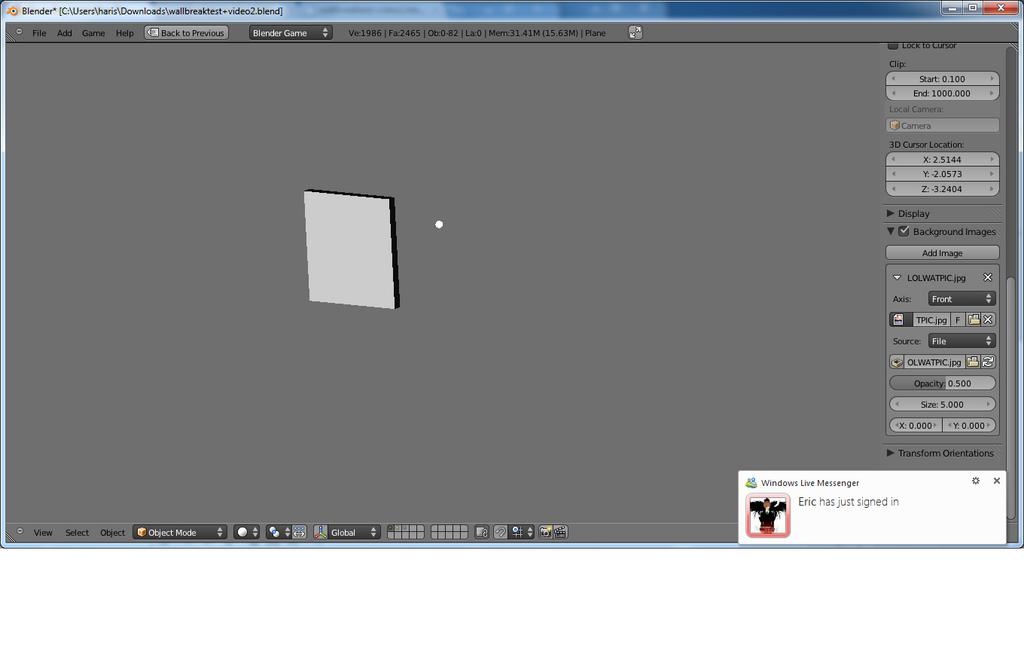Open the Source File dropdown

961,341
